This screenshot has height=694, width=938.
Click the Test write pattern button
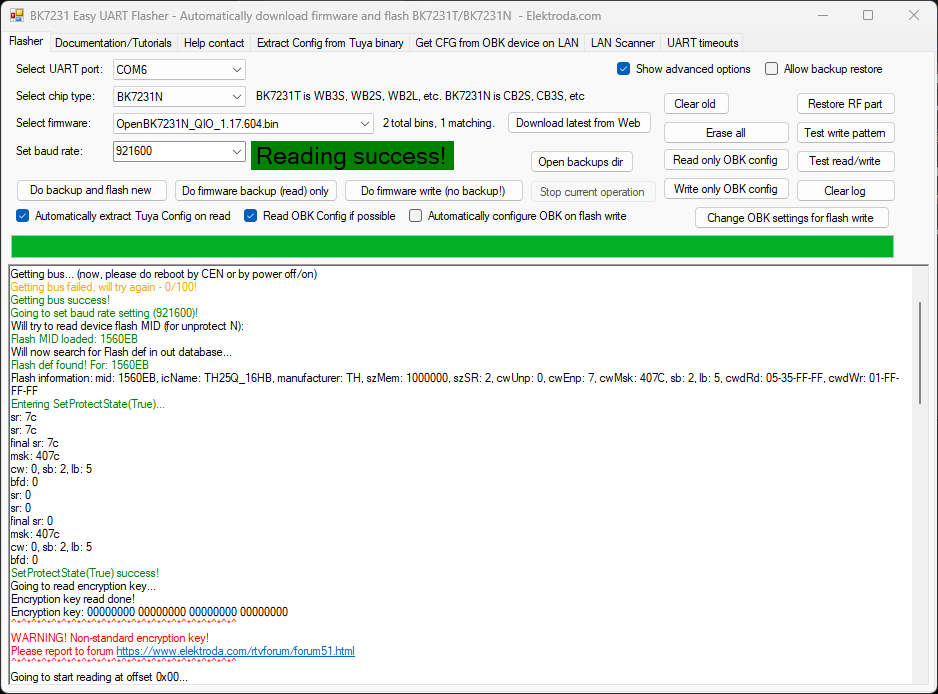click(845, 133)
